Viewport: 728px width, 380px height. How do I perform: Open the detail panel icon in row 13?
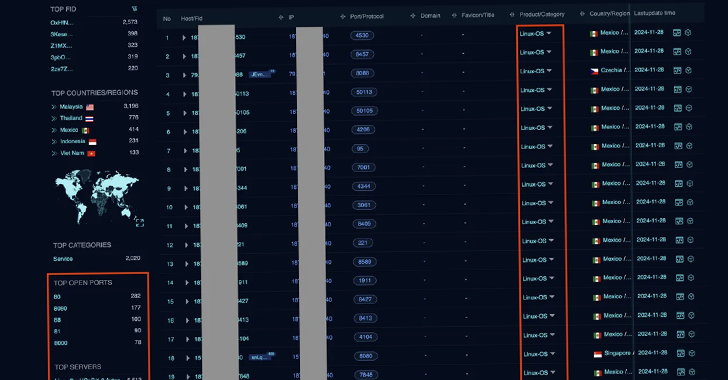[x=679, y=259]
